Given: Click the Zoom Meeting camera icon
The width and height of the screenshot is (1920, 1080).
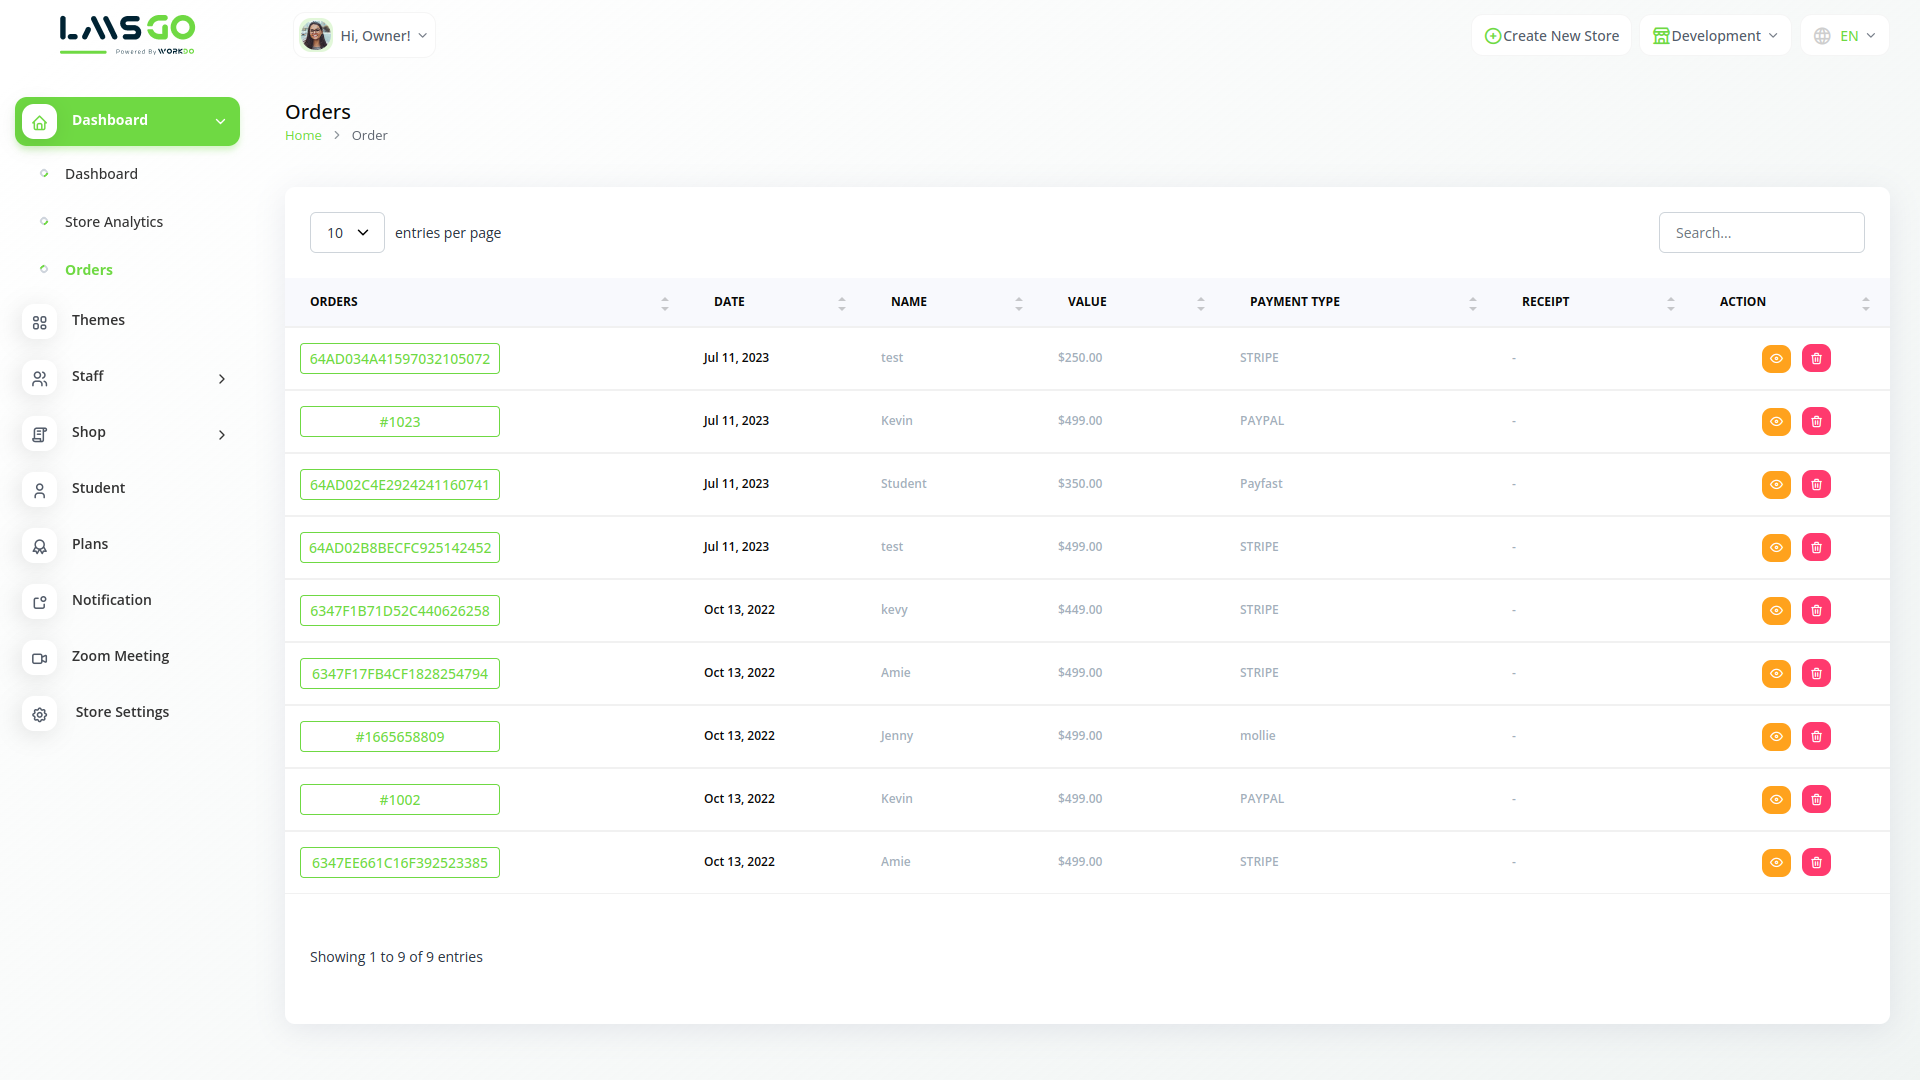Looking at the screenshot, I should [39, 658].
